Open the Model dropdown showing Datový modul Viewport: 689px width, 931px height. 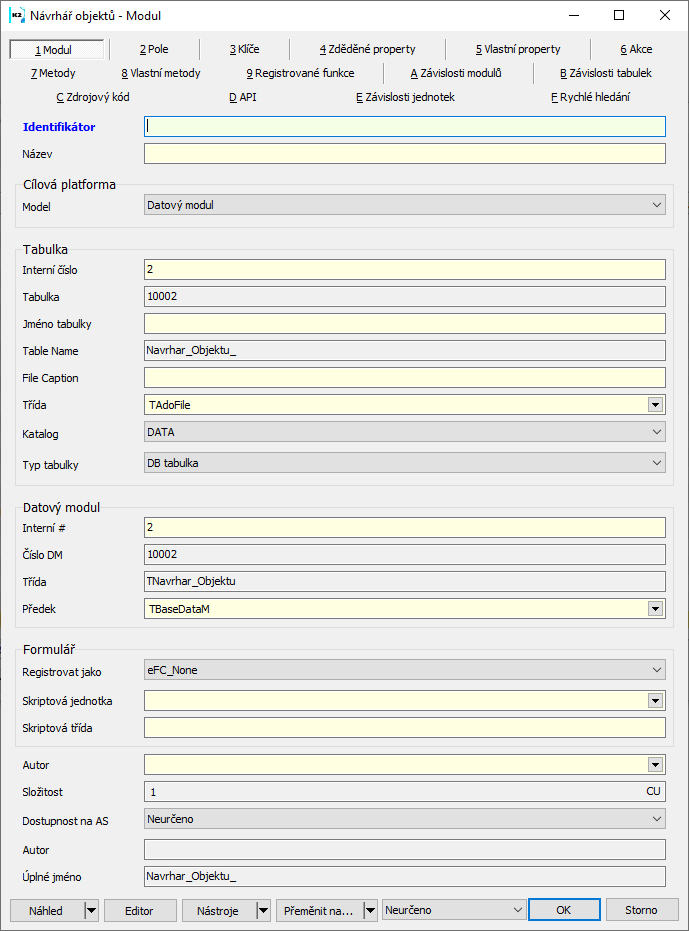405,205
